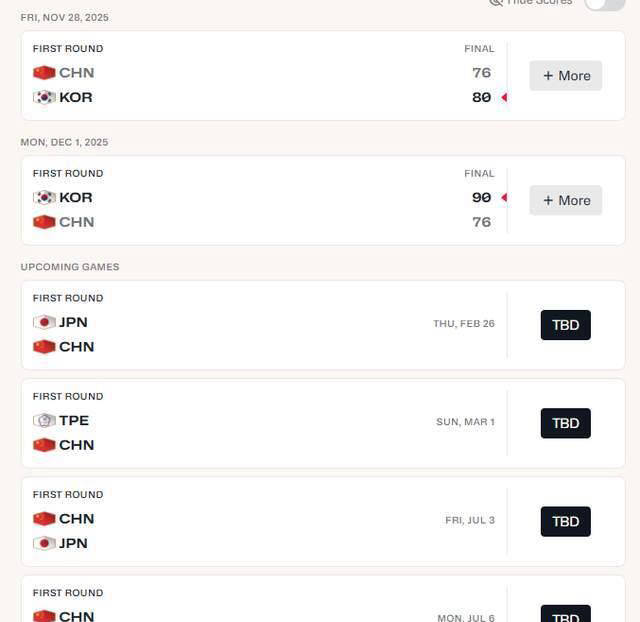Click the Korea final score of 80
The width and height of the screenshot is (640, 622).
tap(482, 98)
